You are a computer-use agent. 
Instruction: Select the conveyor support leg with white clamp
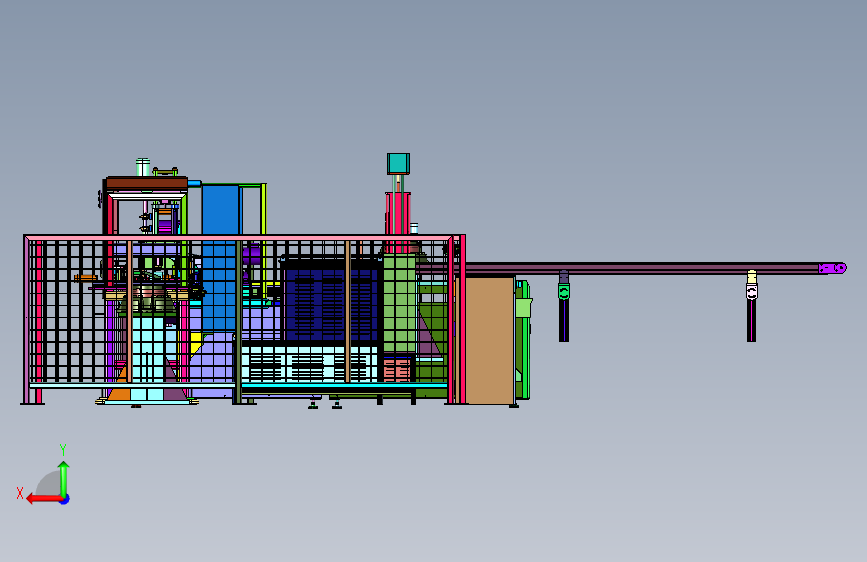pyautogui.click(x=751, y=306)
